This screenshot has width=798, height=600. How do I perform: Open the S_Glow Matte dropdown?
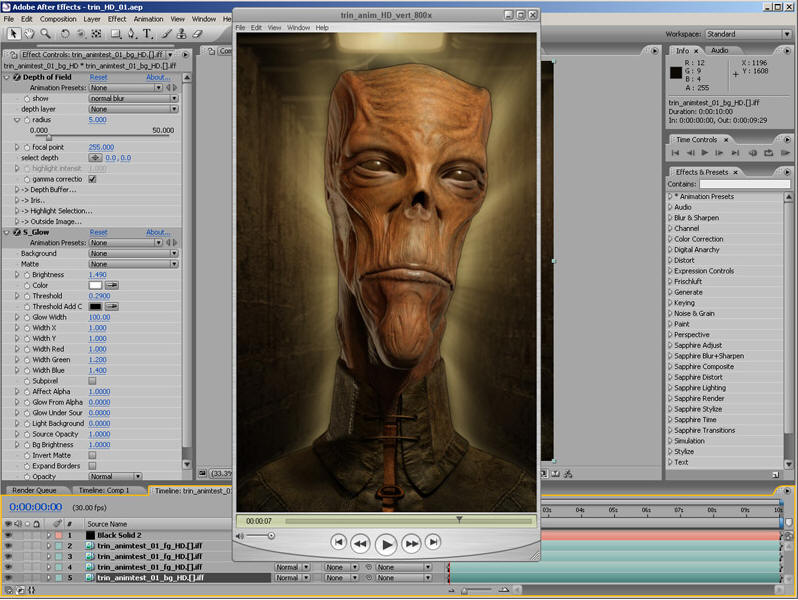pyautogui.click(x=133, y=264)
